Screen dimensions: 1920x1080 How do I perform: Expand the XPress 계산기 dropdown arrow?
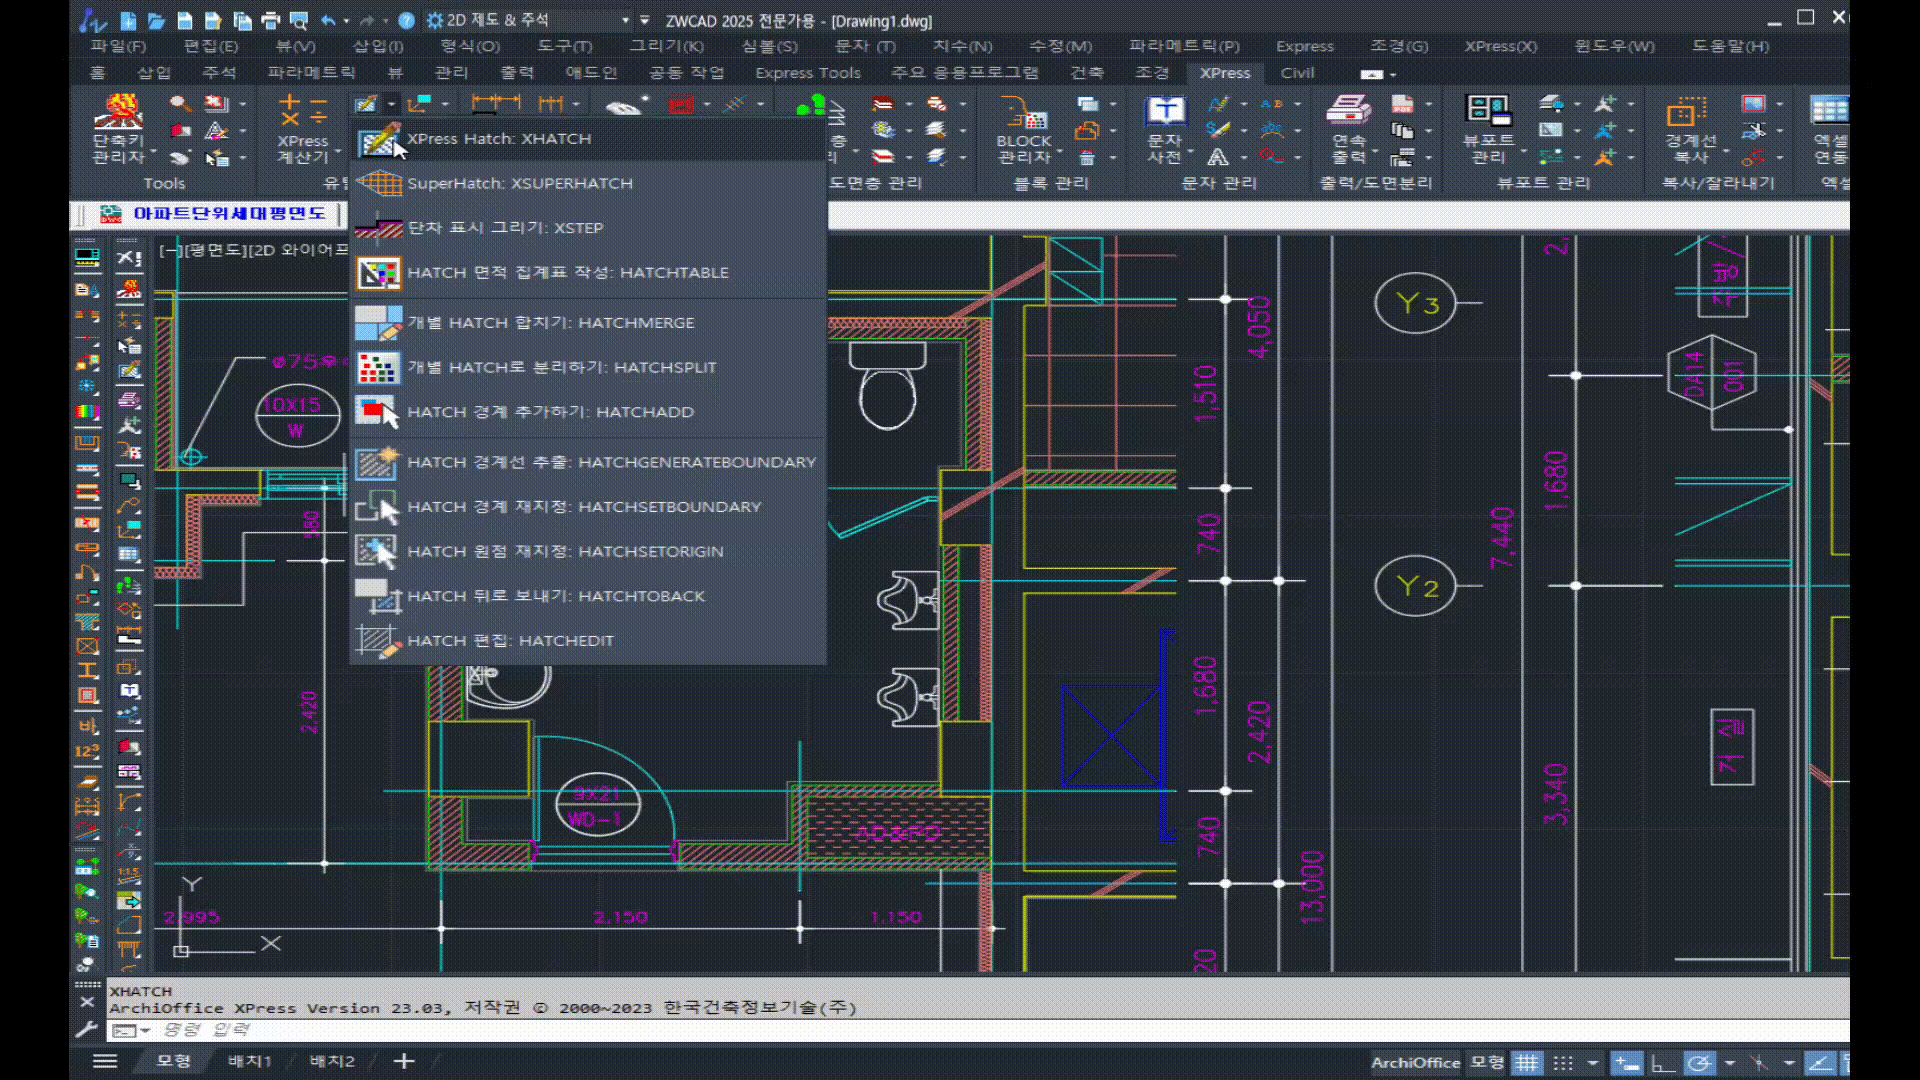pyautogui.click(x=338, y=152)
